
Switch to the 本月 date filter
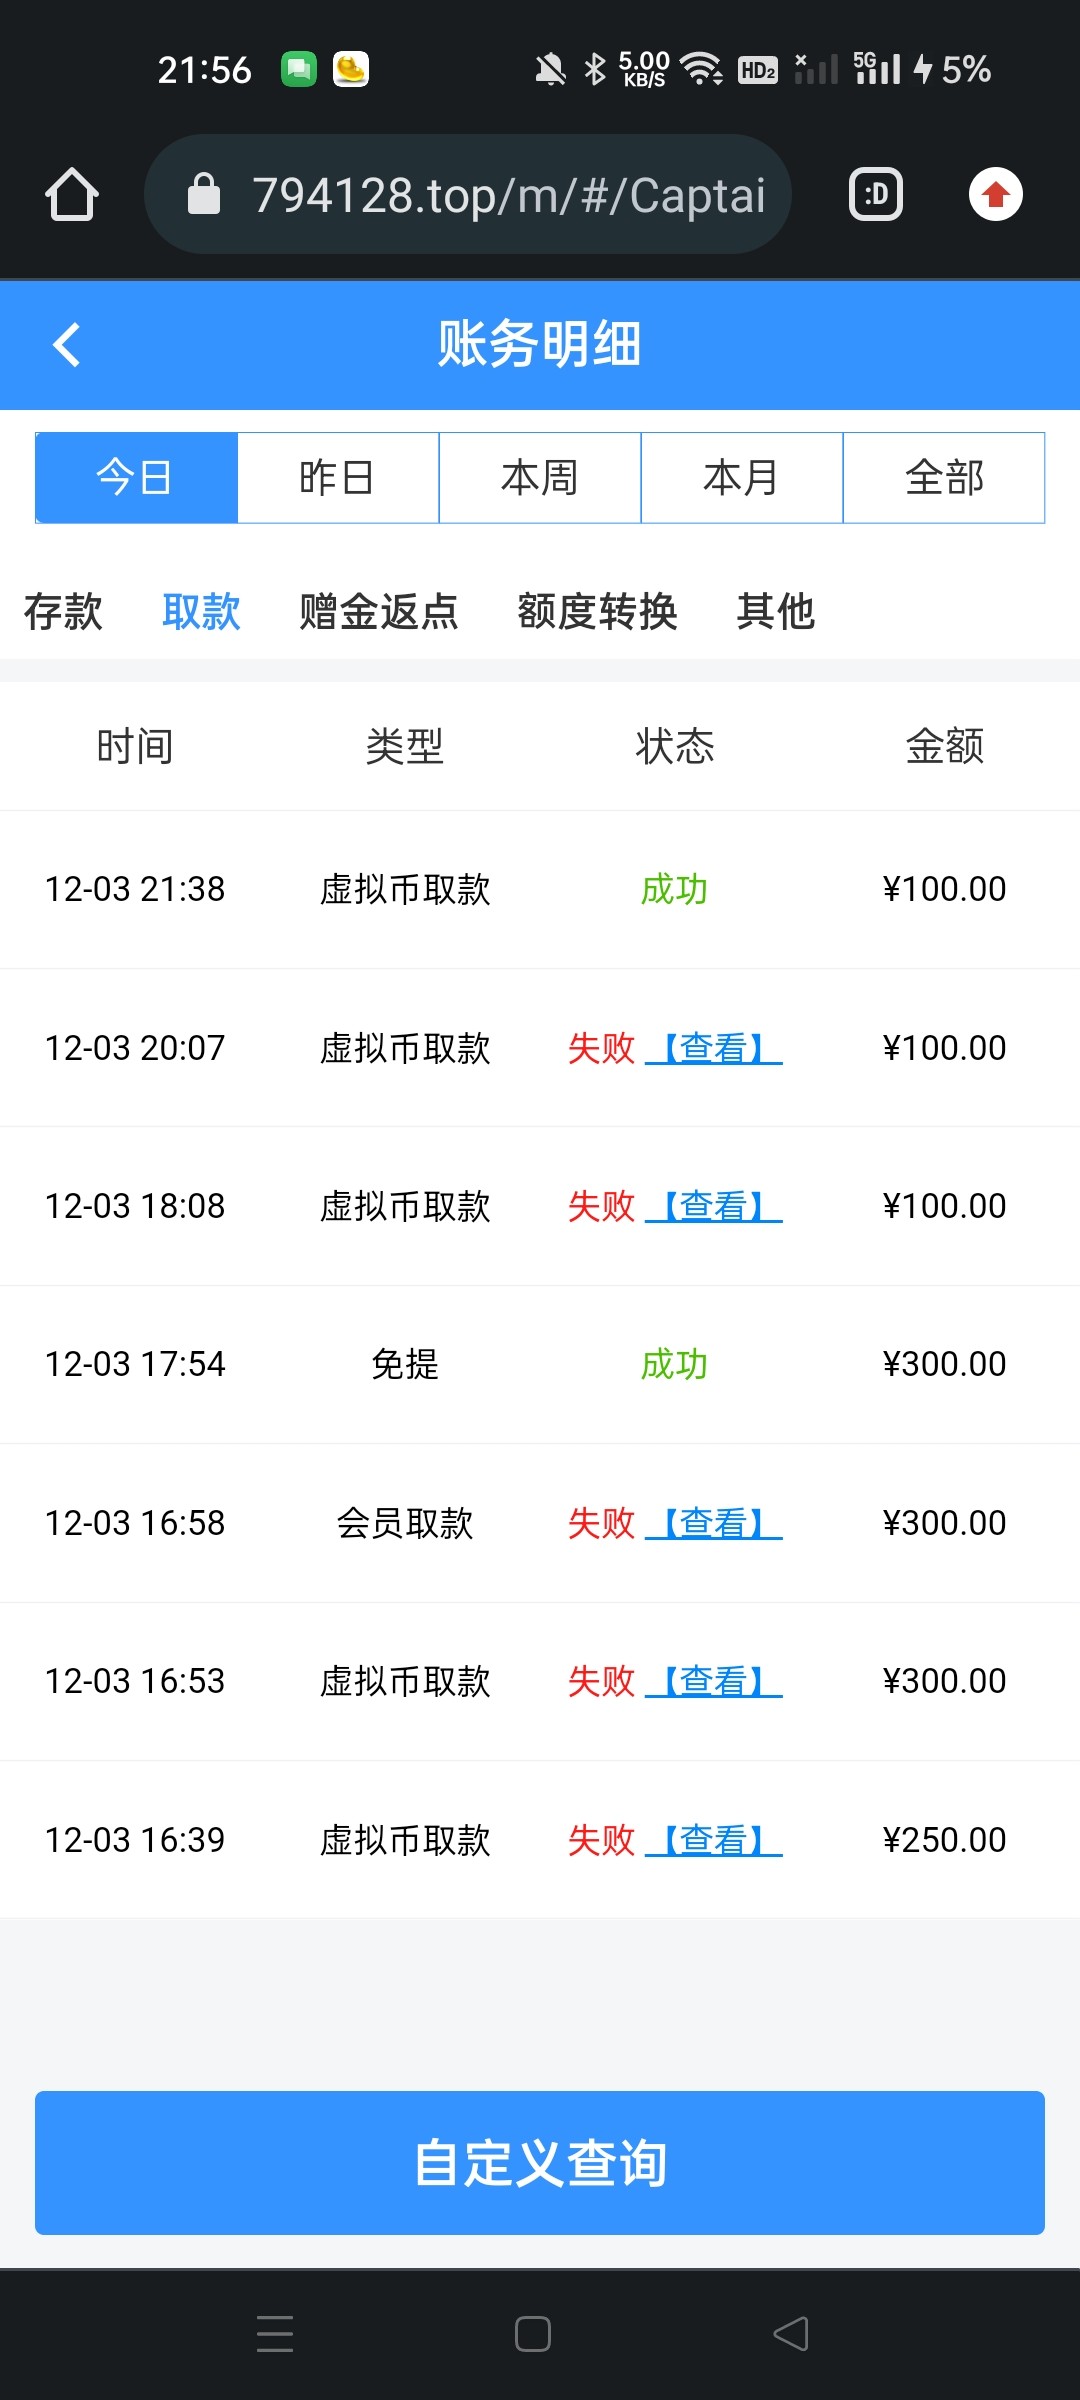point(742,478)
